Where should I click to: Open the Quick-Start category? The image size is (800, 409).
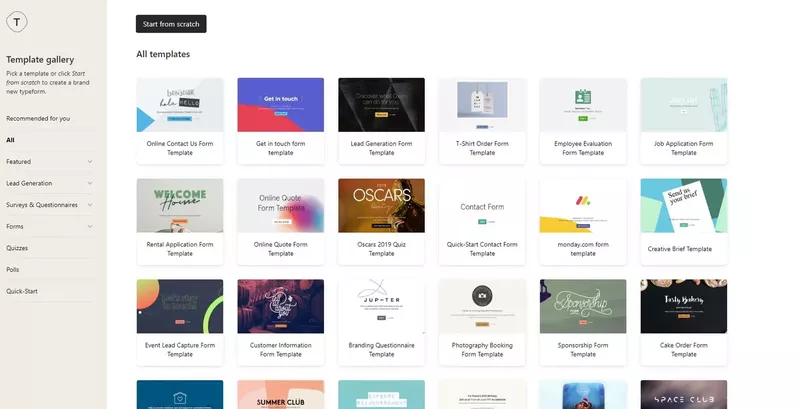point(22,292)
